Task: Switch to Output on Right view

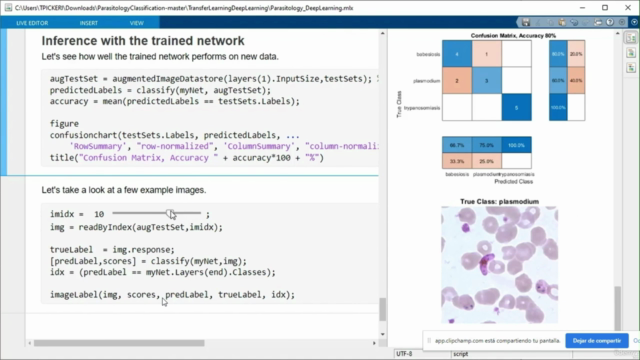Action: [631, 38]
